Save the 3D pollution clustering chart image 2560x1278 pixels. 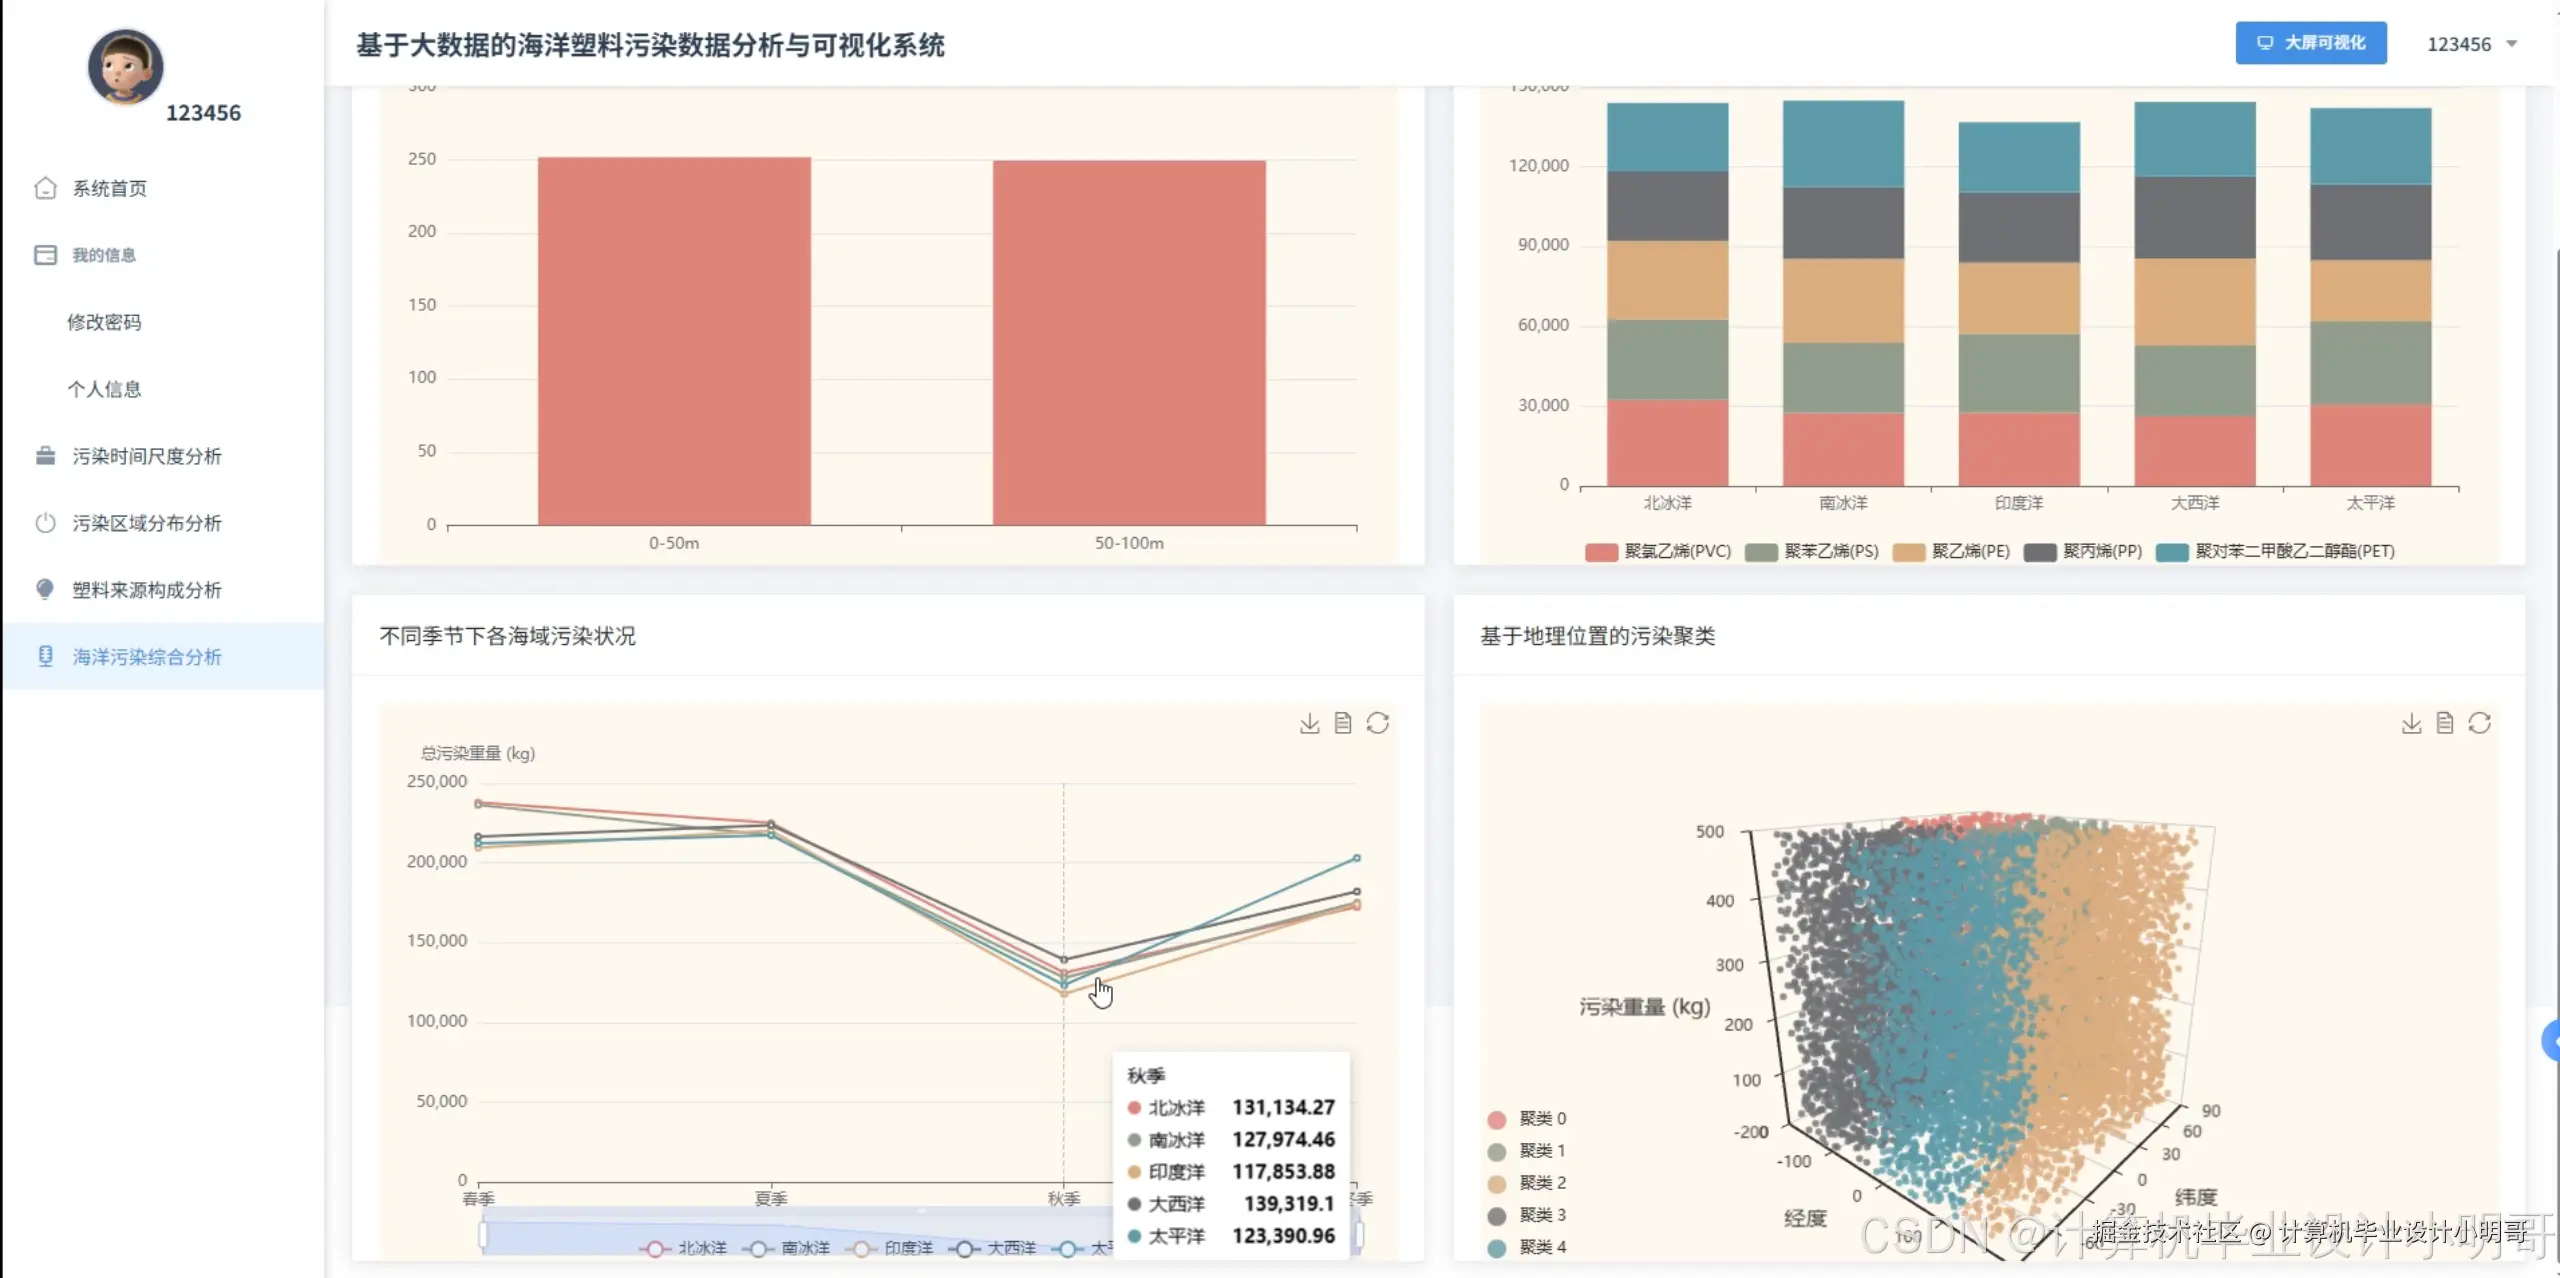pyautogui.click(x=2411, y=723)
